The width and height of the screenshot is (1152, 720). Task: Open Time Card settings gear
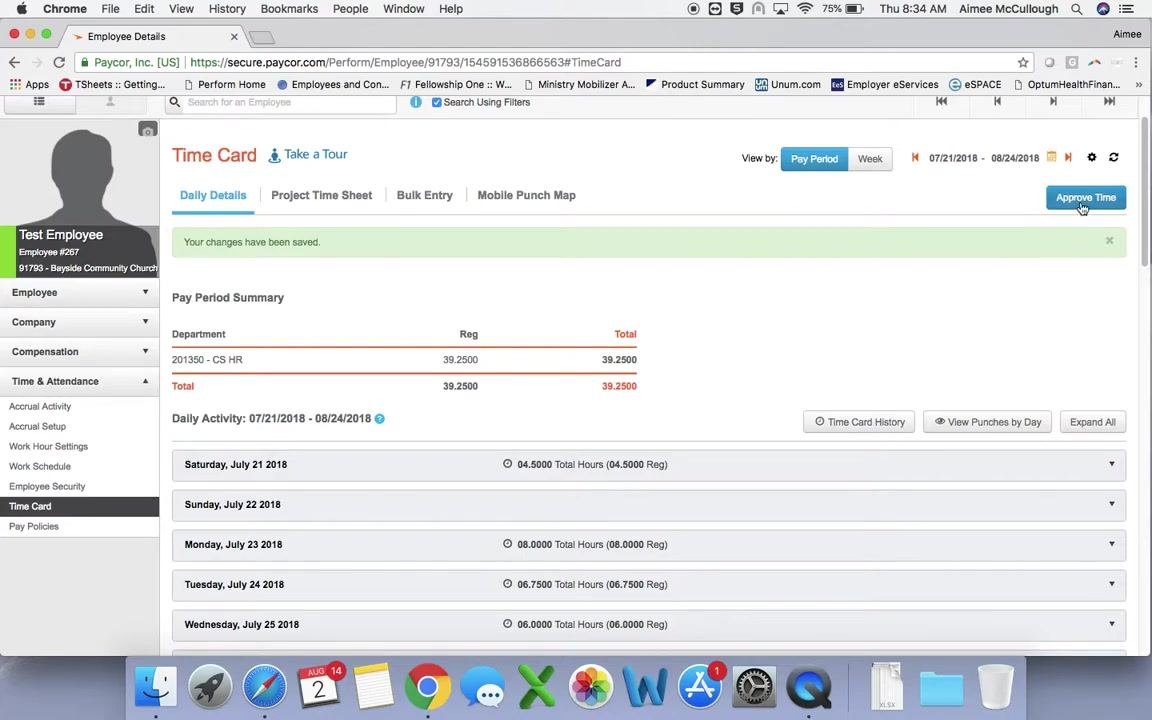(1092, 157)
